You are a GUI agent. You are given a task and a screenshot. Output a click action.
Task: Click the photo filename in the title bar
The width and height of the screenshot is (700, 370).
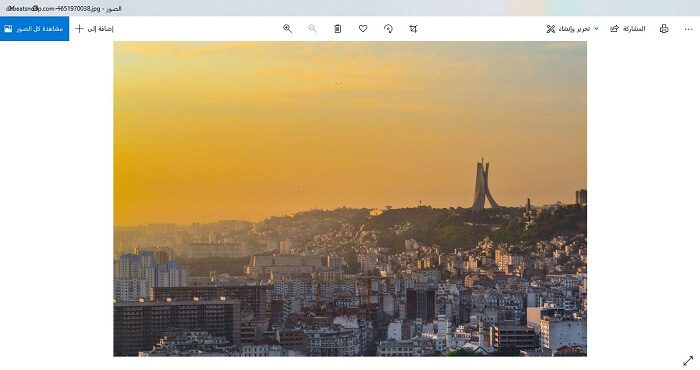[53, 8]
